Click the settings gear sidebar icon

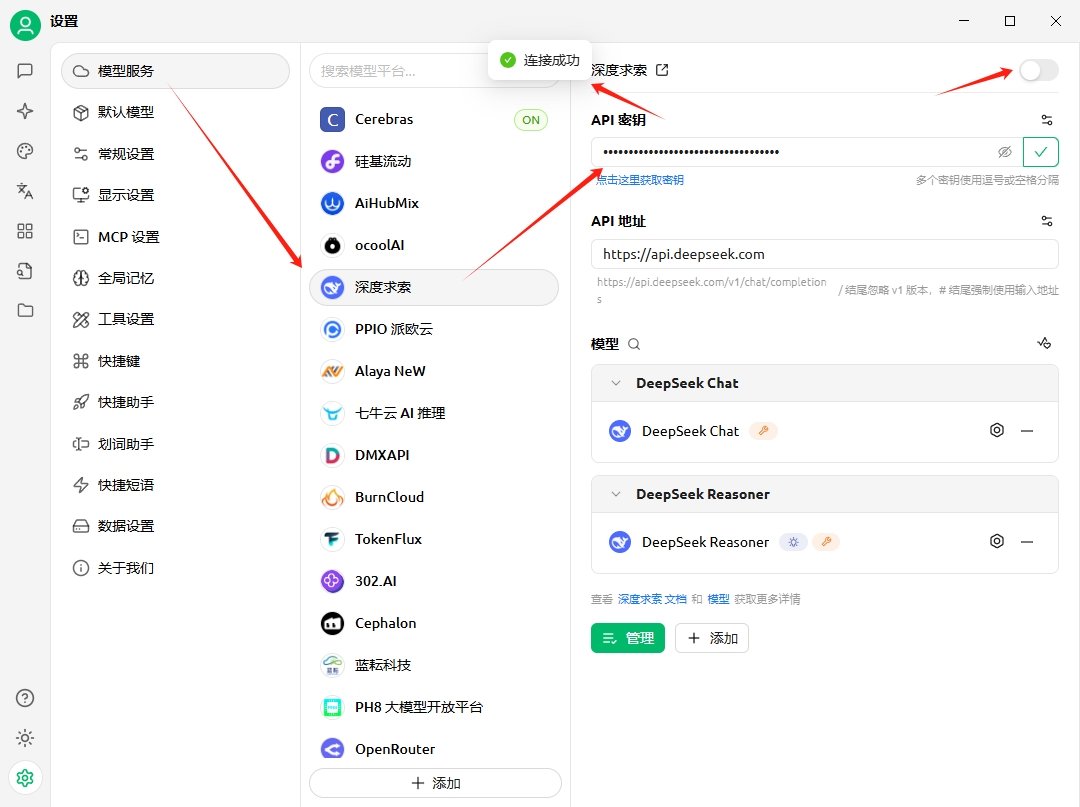25,778
